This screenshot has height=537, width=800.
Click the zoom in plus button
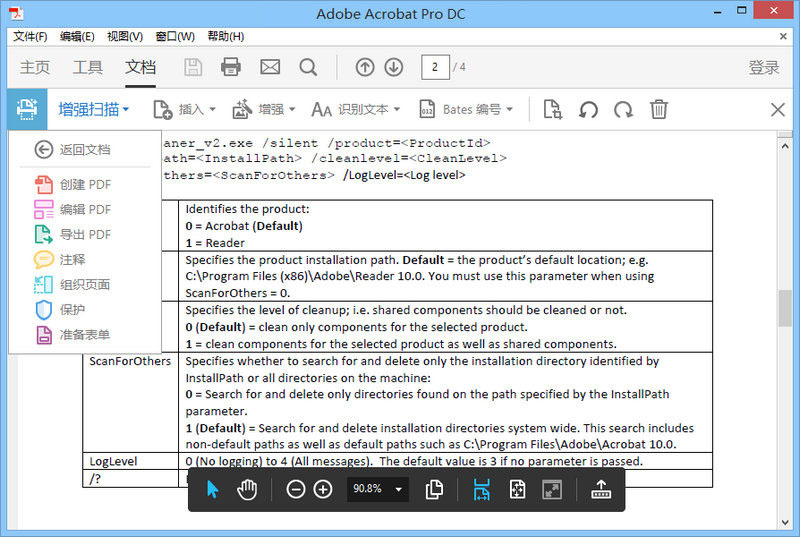(x=323, y=489)
